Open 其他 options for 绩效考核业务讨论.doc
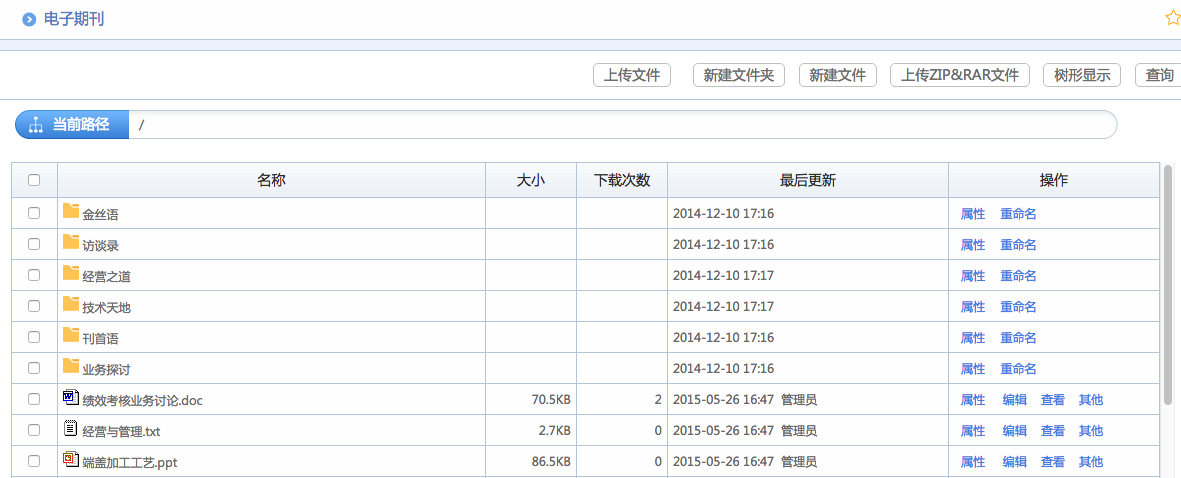Viewport: 1181px width, 478px height. click(1090, 399)
